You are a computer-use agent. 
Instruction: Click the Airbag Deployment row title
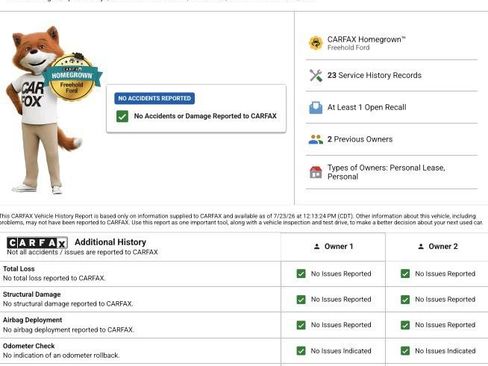(x=32, y=320)
